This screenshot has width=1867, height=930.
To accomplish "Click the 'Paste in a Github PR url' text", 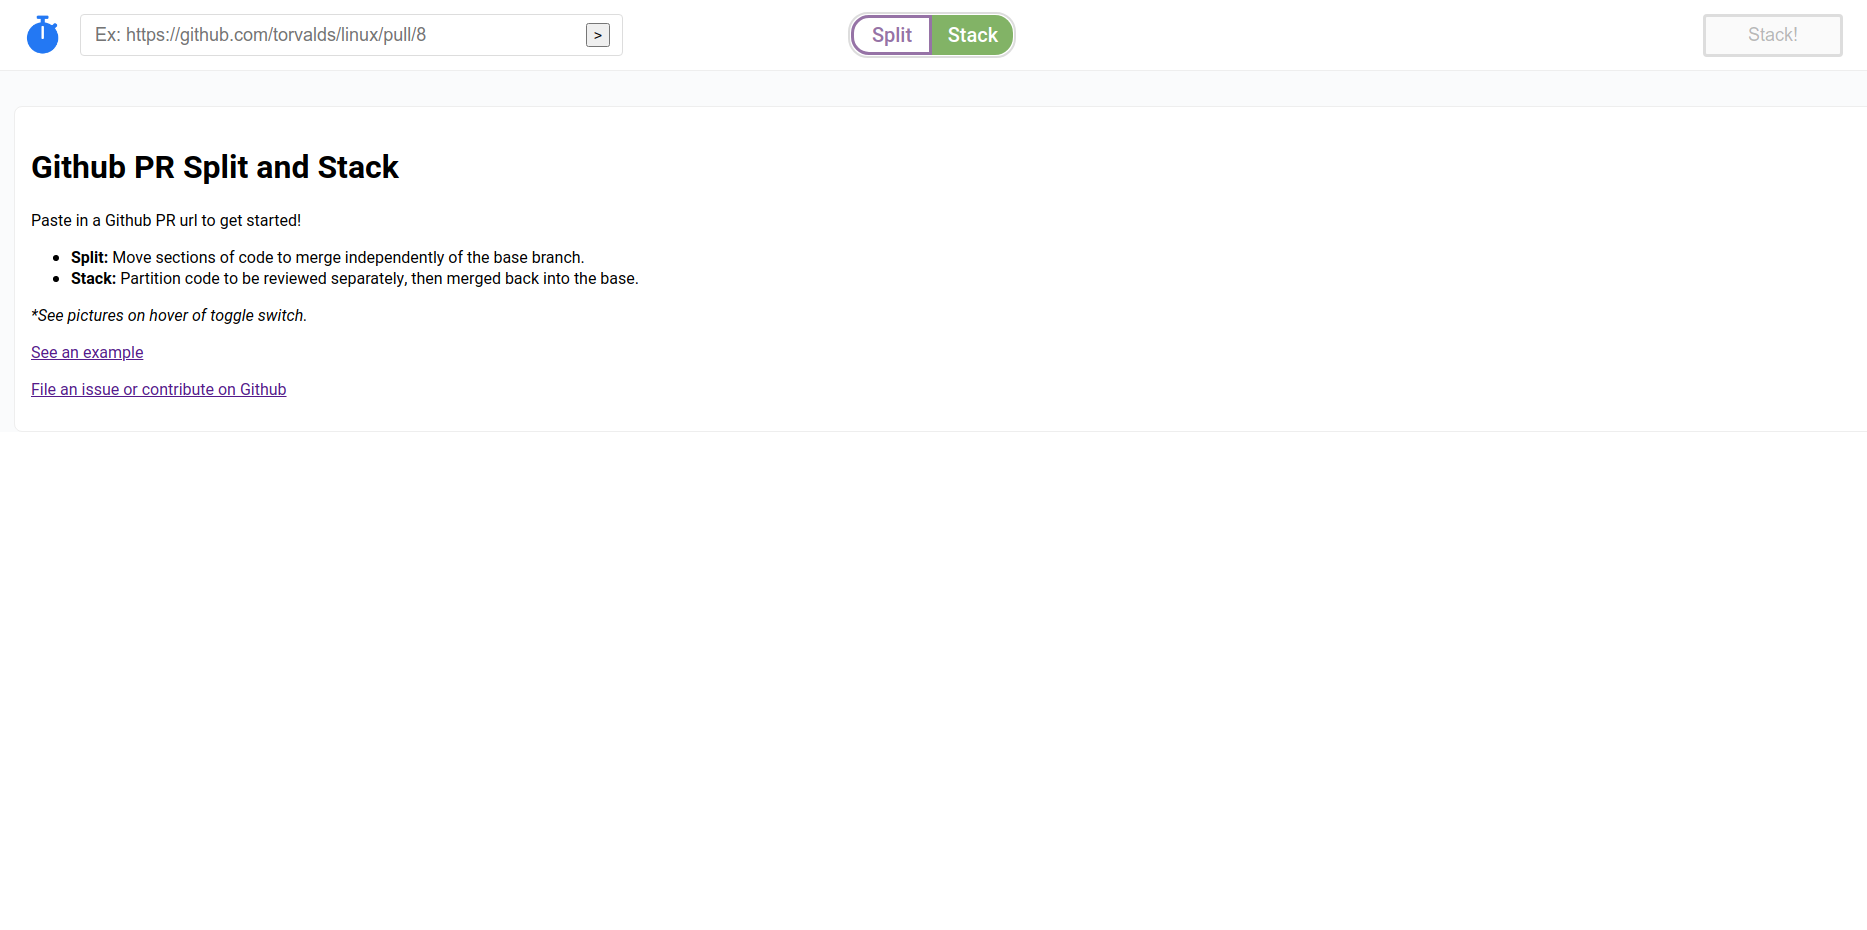I will 166,220.
